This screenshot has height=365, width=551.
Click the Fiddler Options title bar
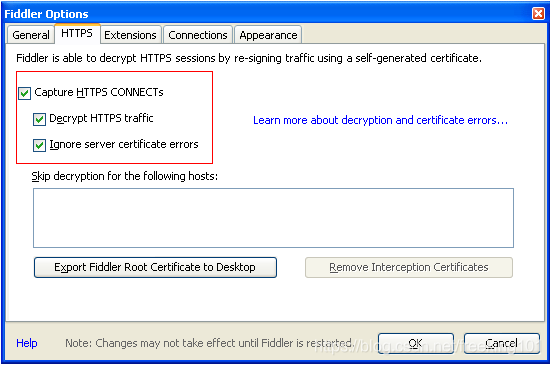[x=267, y=14]
